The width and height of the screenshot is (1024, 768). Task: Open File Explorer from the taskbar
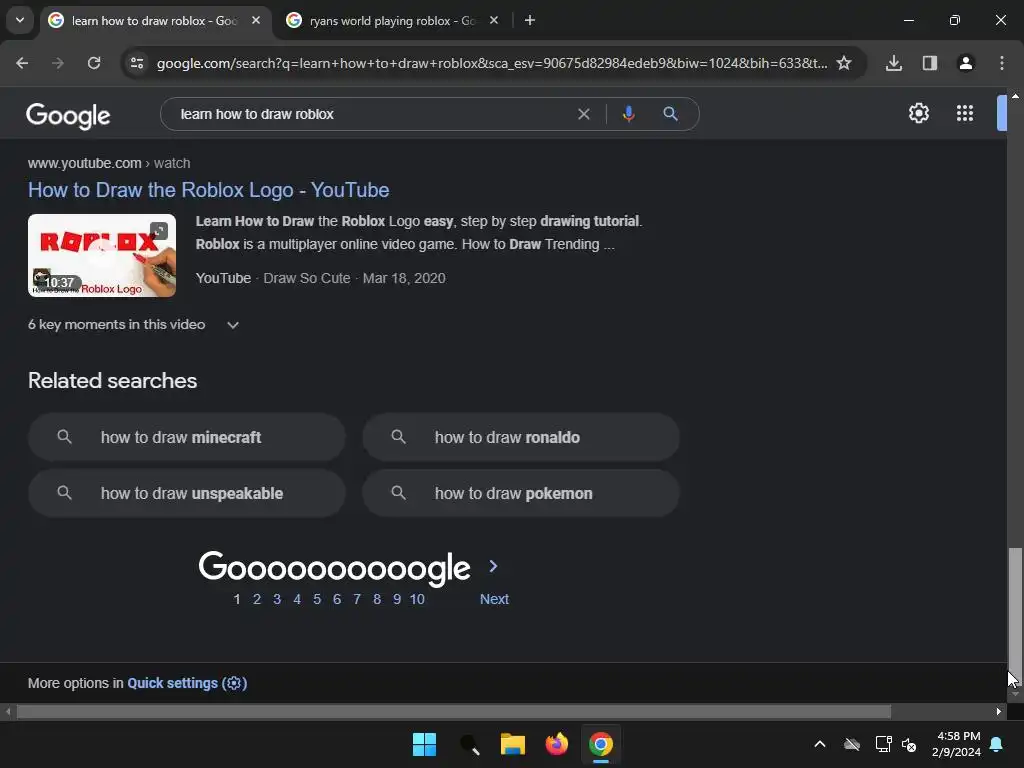[513, 744]
